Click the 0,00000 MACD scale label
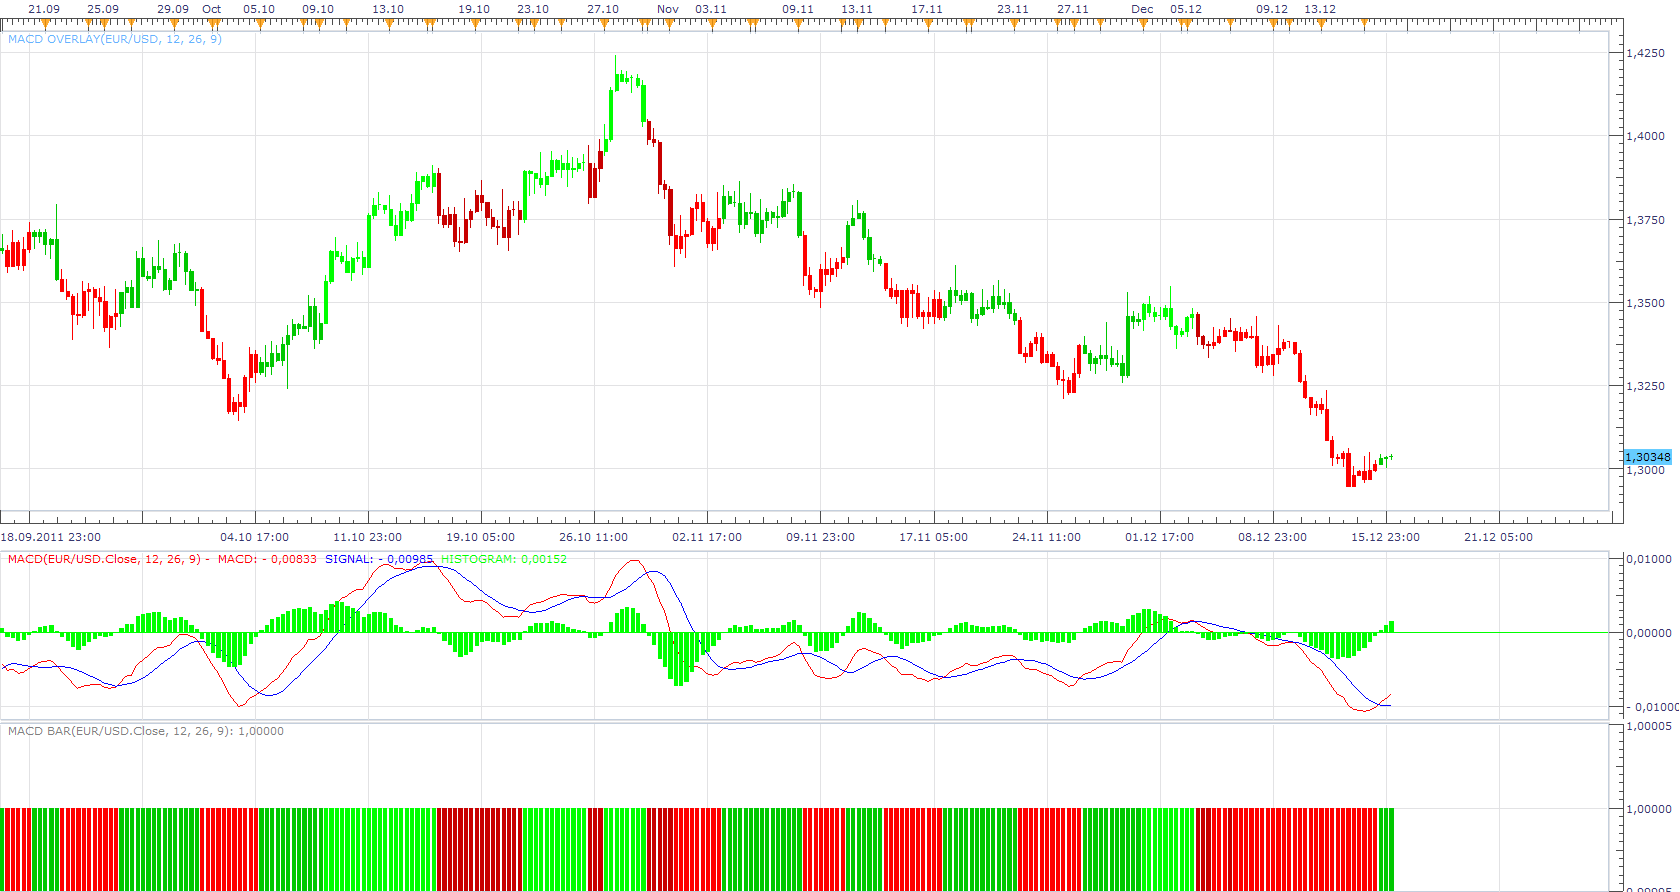The height and width of the screenshot is (892, 1680). [1650, 633]
